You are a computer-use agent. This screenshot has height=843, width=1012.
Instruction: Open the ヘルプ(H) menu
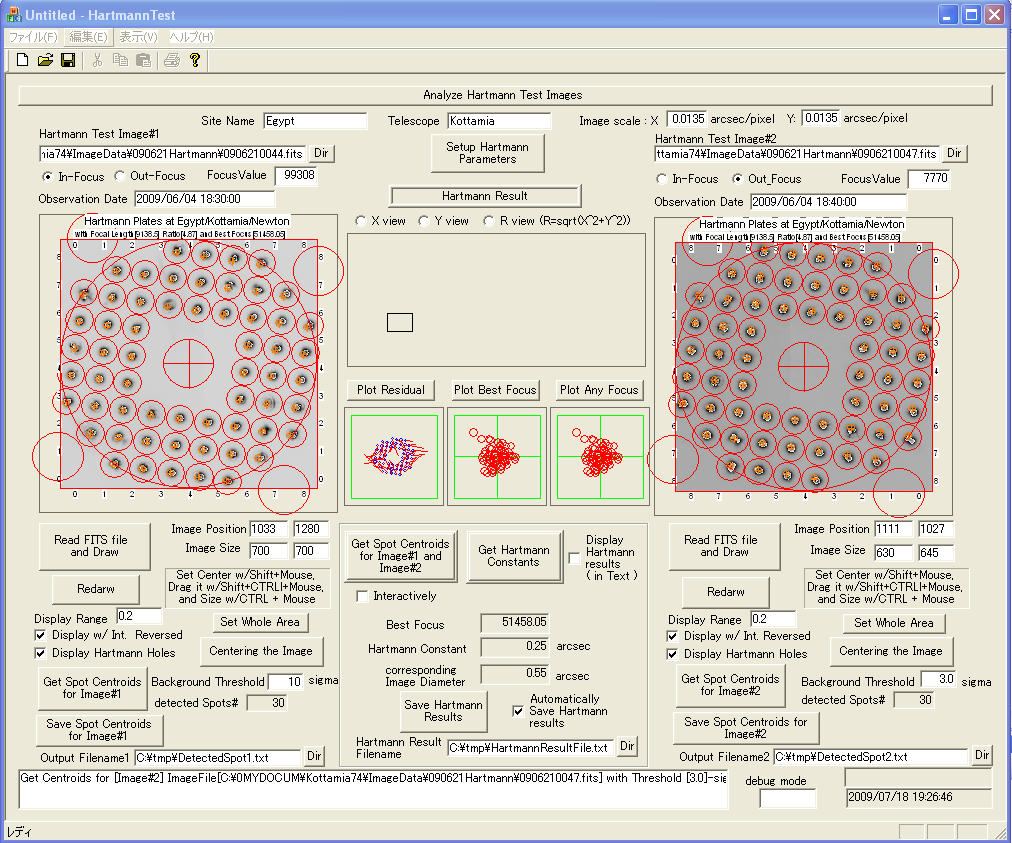(191, 37)
